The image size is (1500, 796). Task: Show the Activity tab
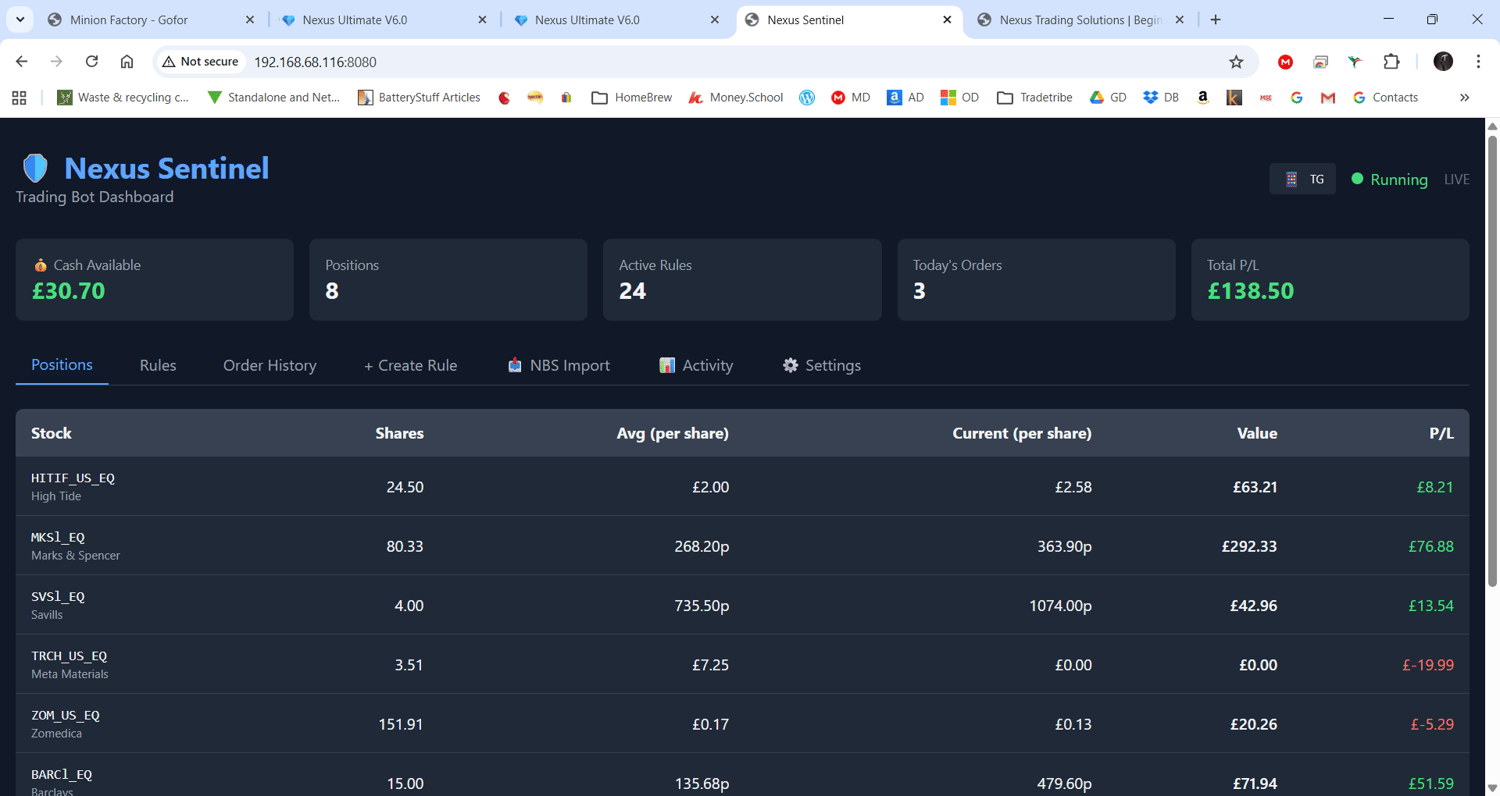[696, 365]
